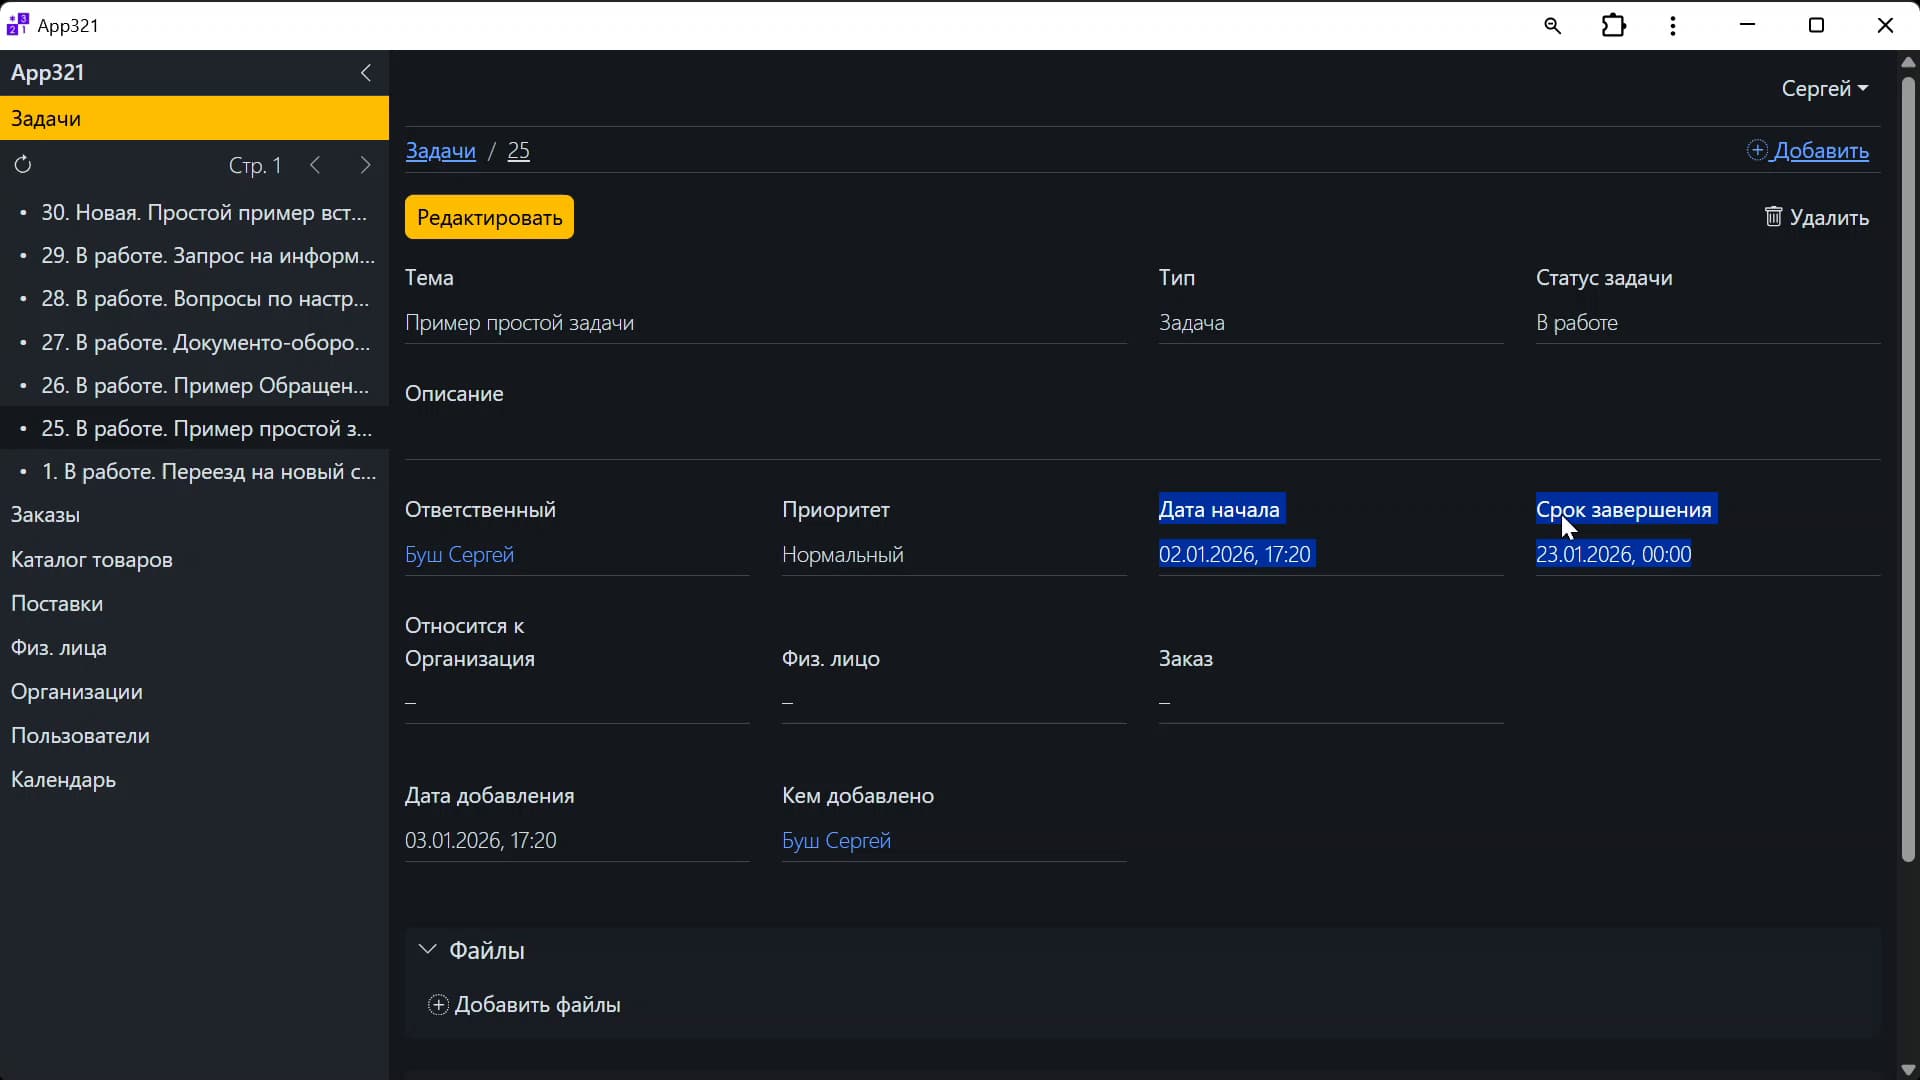The width and height of the screenshot is (1920, 1080).
Task: Open the Буш Сергей link under Ответственный
Action: [459, 555]
